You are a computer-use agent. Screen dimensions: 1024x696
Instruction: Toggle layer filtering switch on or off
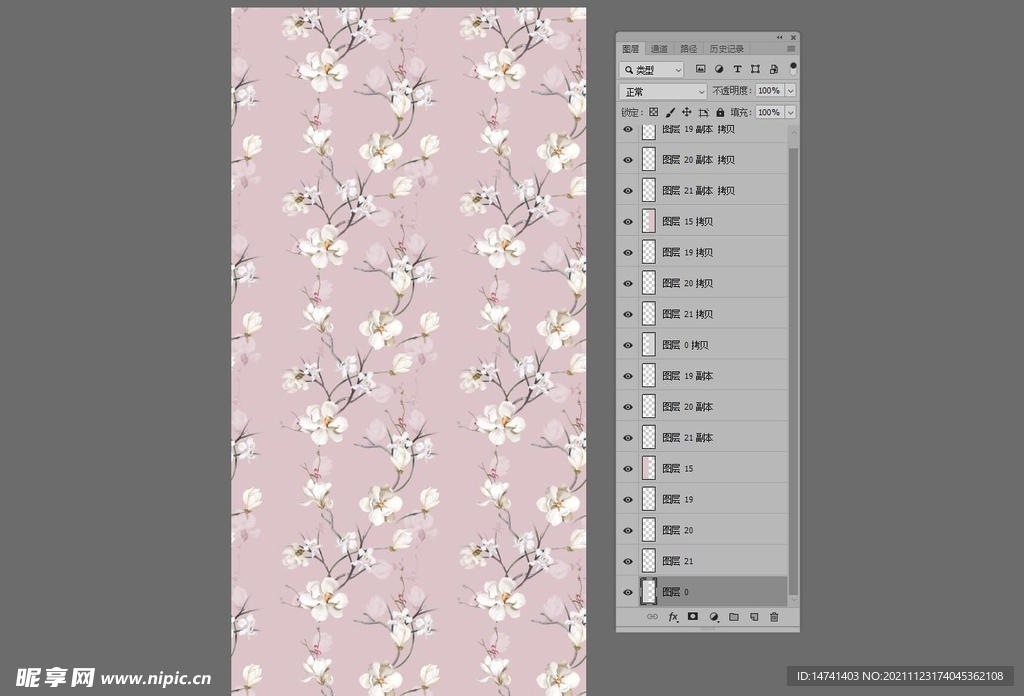click(793, 69)
